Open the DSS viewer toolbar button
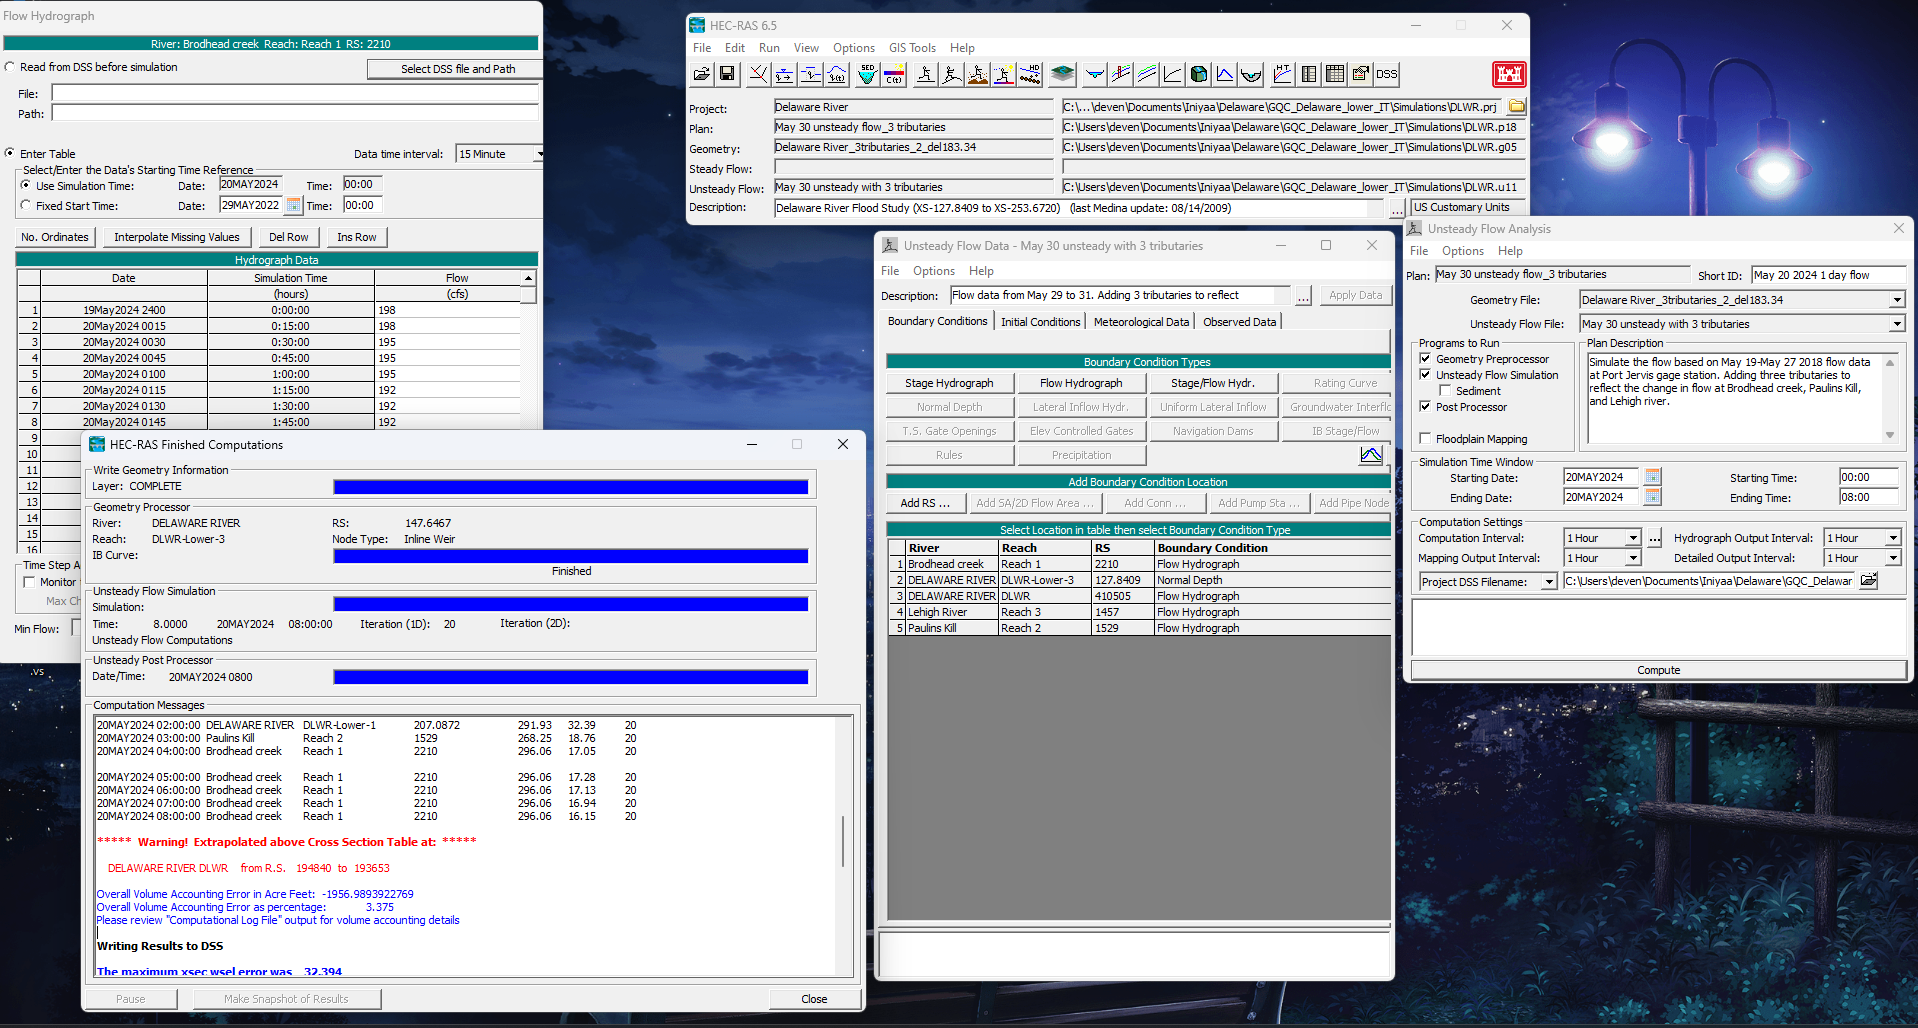1918x1028 pixels. click(1386, 74)
